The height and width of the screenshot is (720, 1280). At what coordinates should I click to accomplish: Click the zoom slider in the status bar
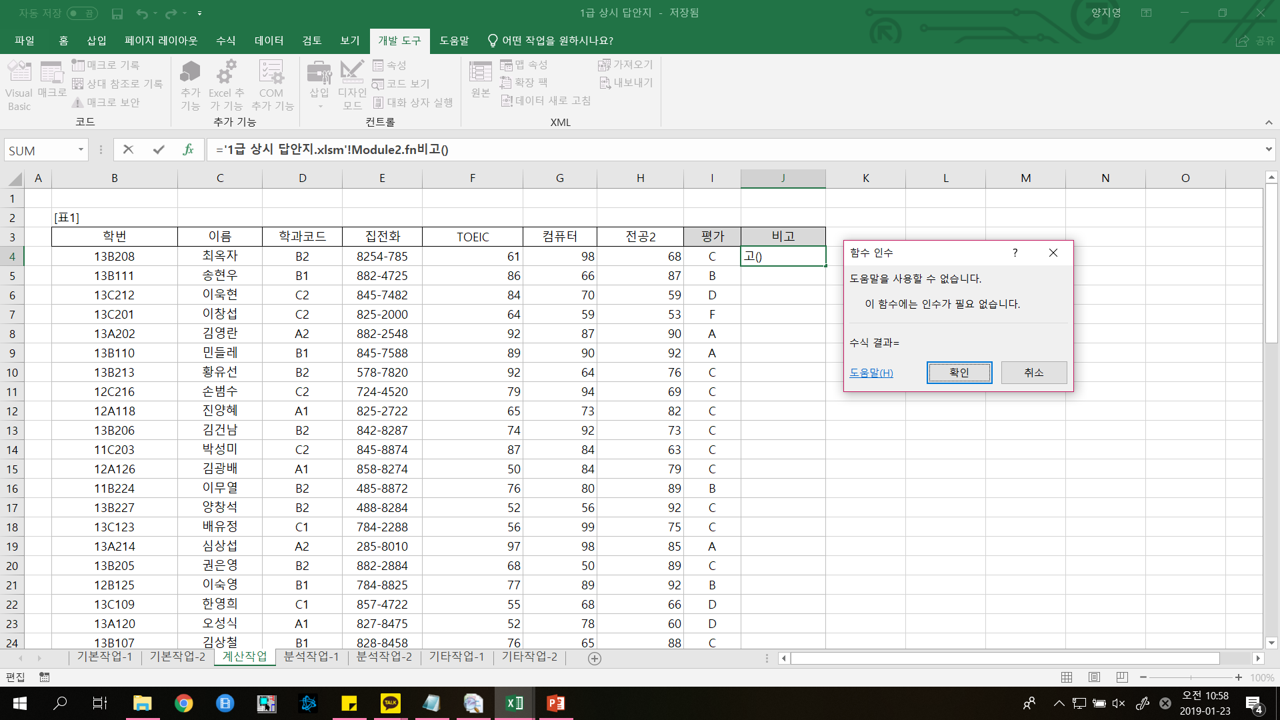(1190, 677)
